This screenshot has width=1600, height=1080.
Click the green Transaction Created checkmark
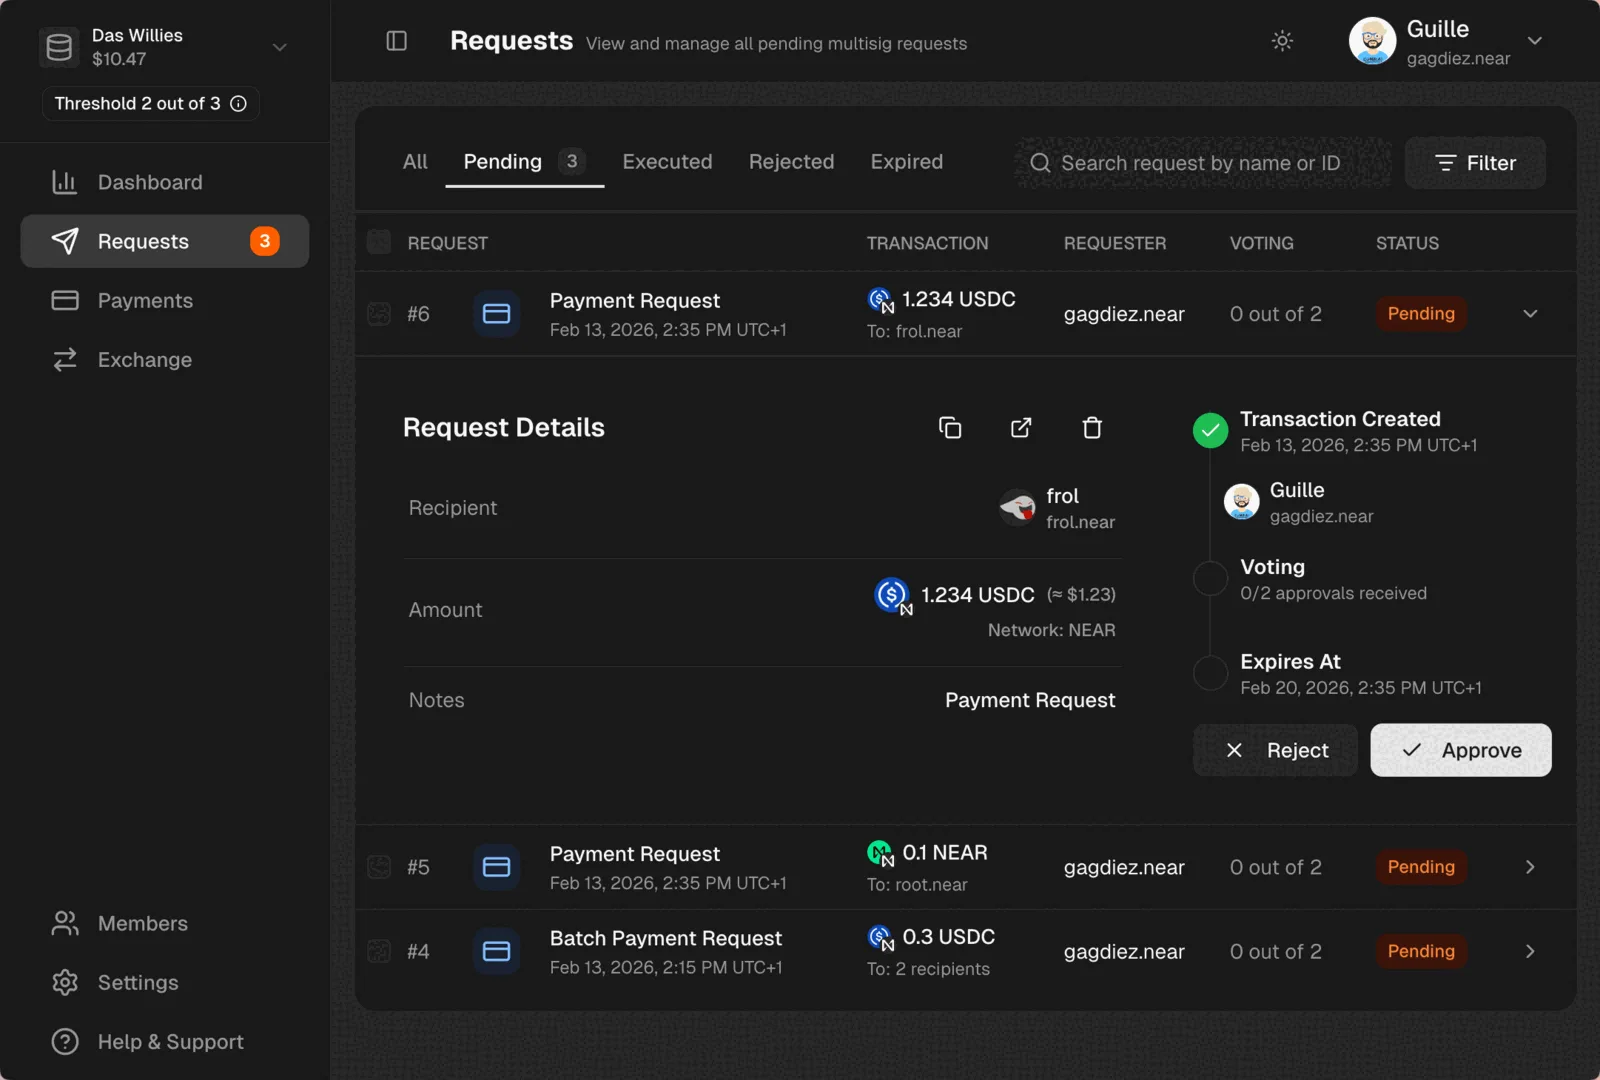(1210, 431)
